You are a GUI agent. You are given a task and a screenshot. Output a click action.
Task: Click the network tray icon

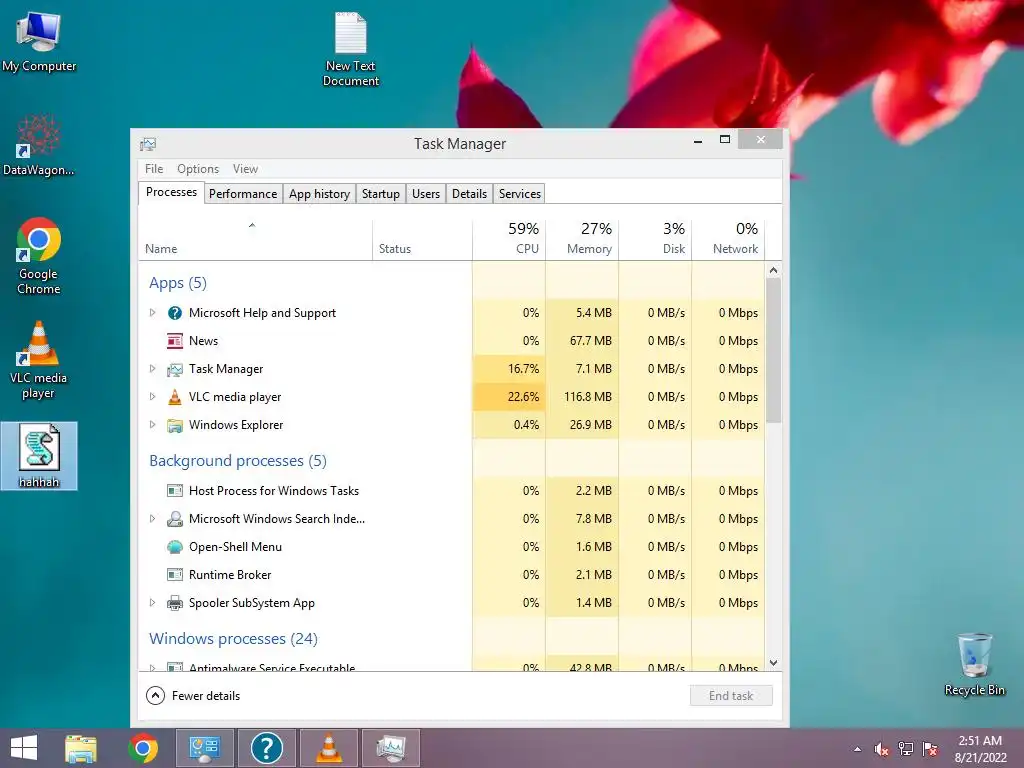click(906, 749)
